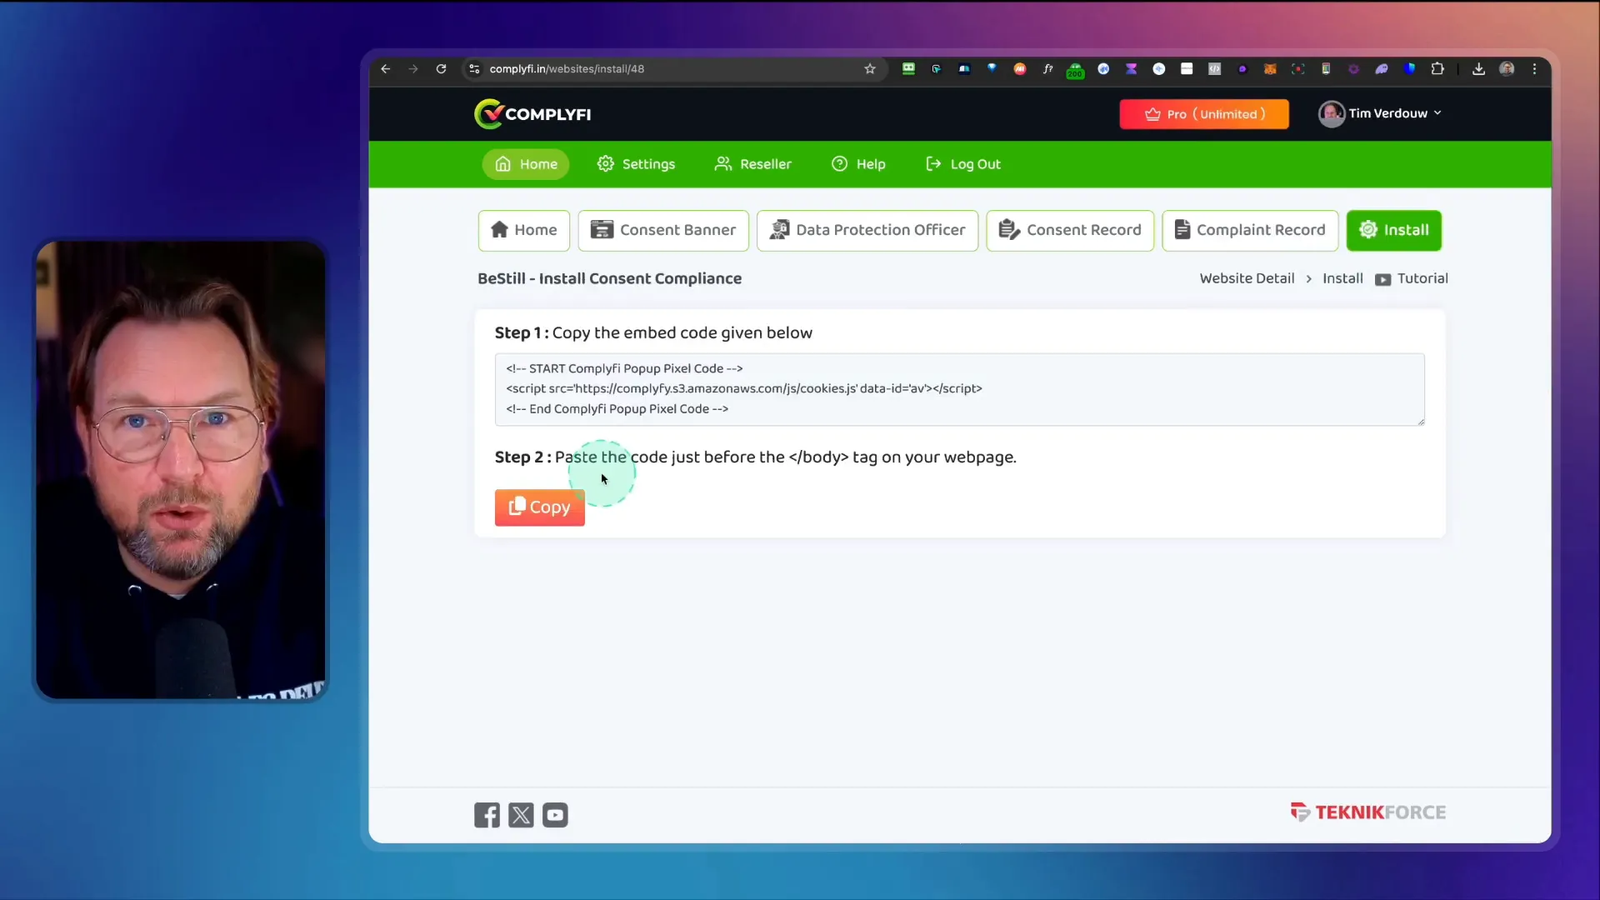Open the Reseller menu item

click(753, 164)
